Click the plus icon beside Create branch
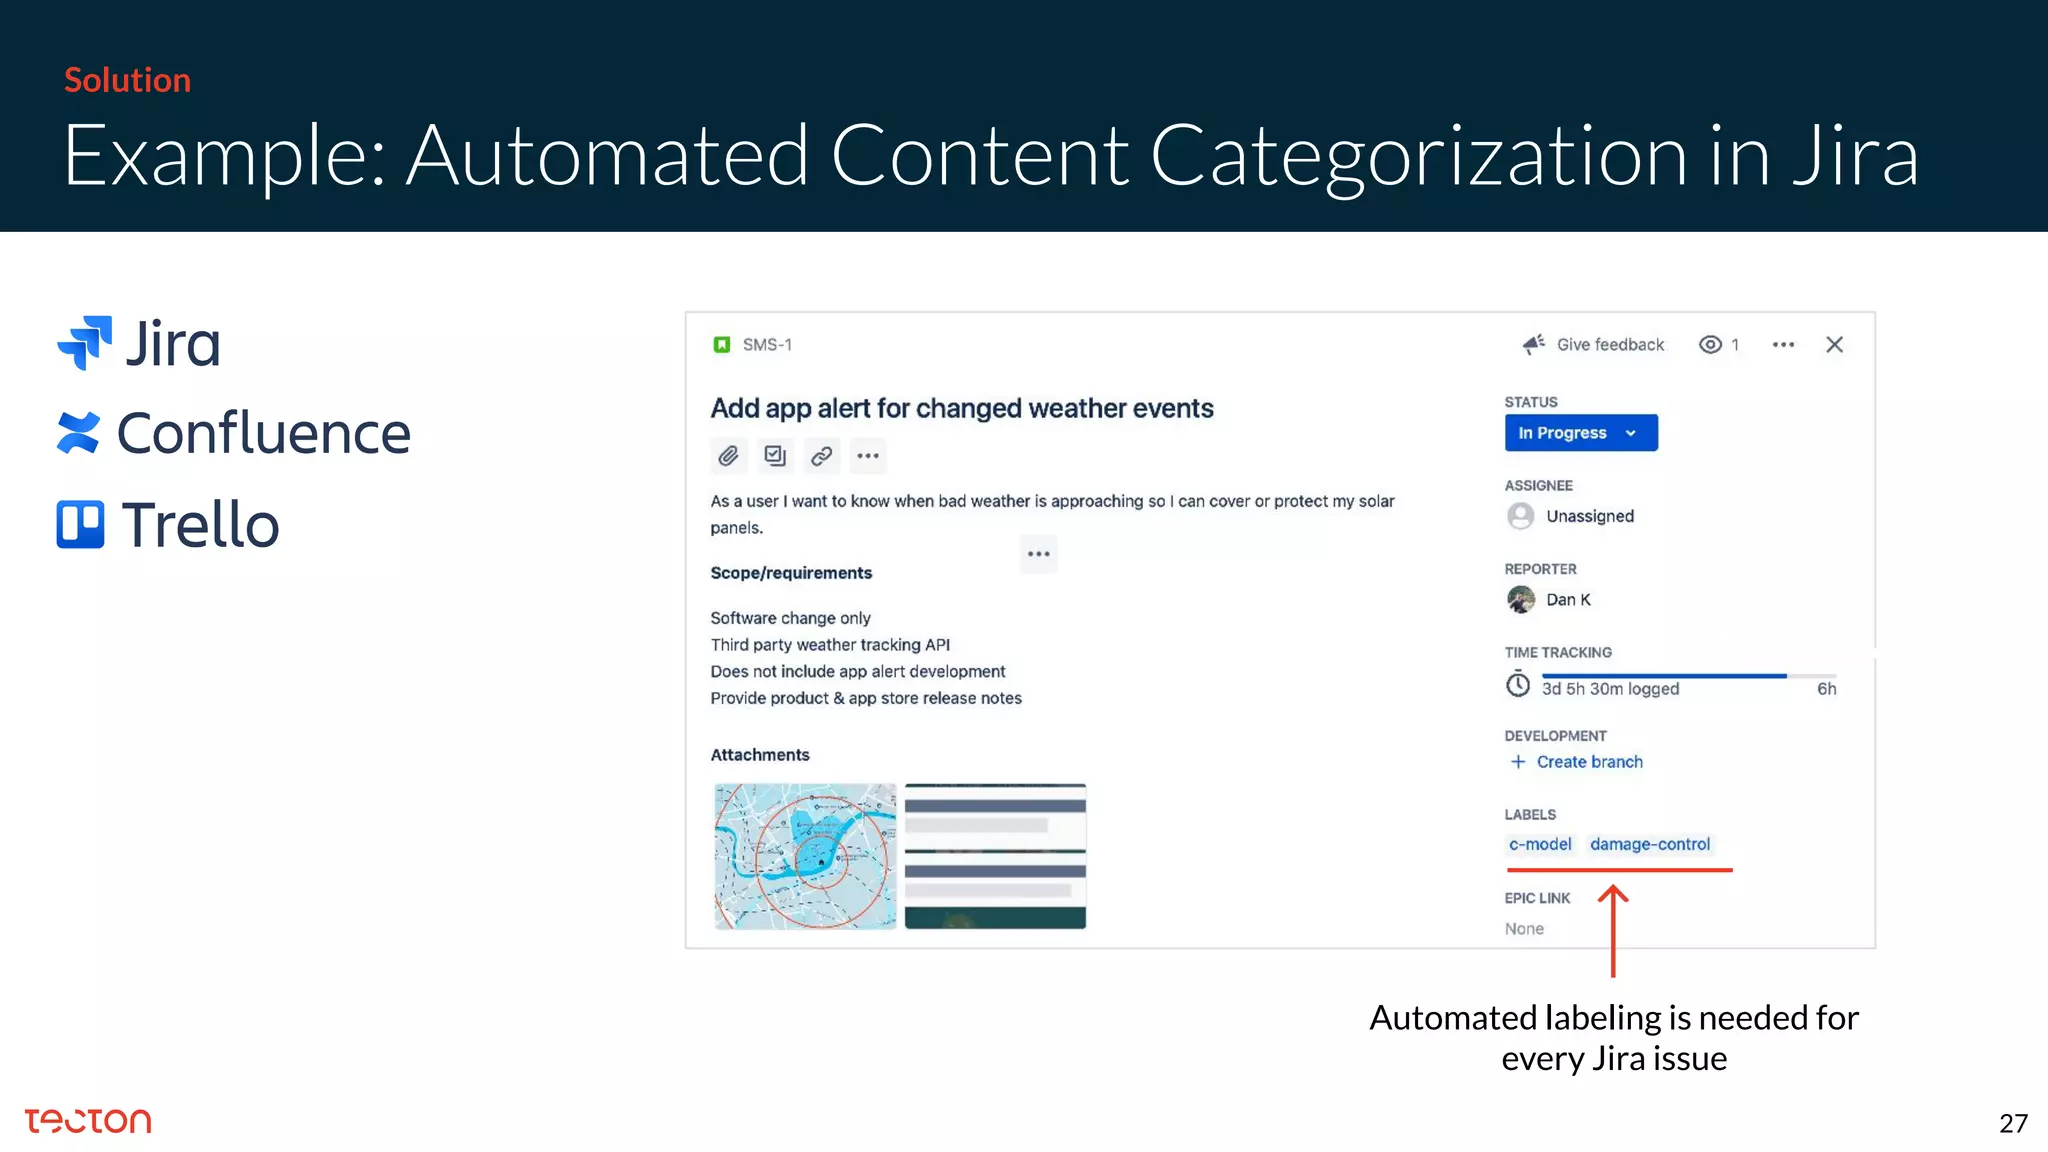 1518,762
